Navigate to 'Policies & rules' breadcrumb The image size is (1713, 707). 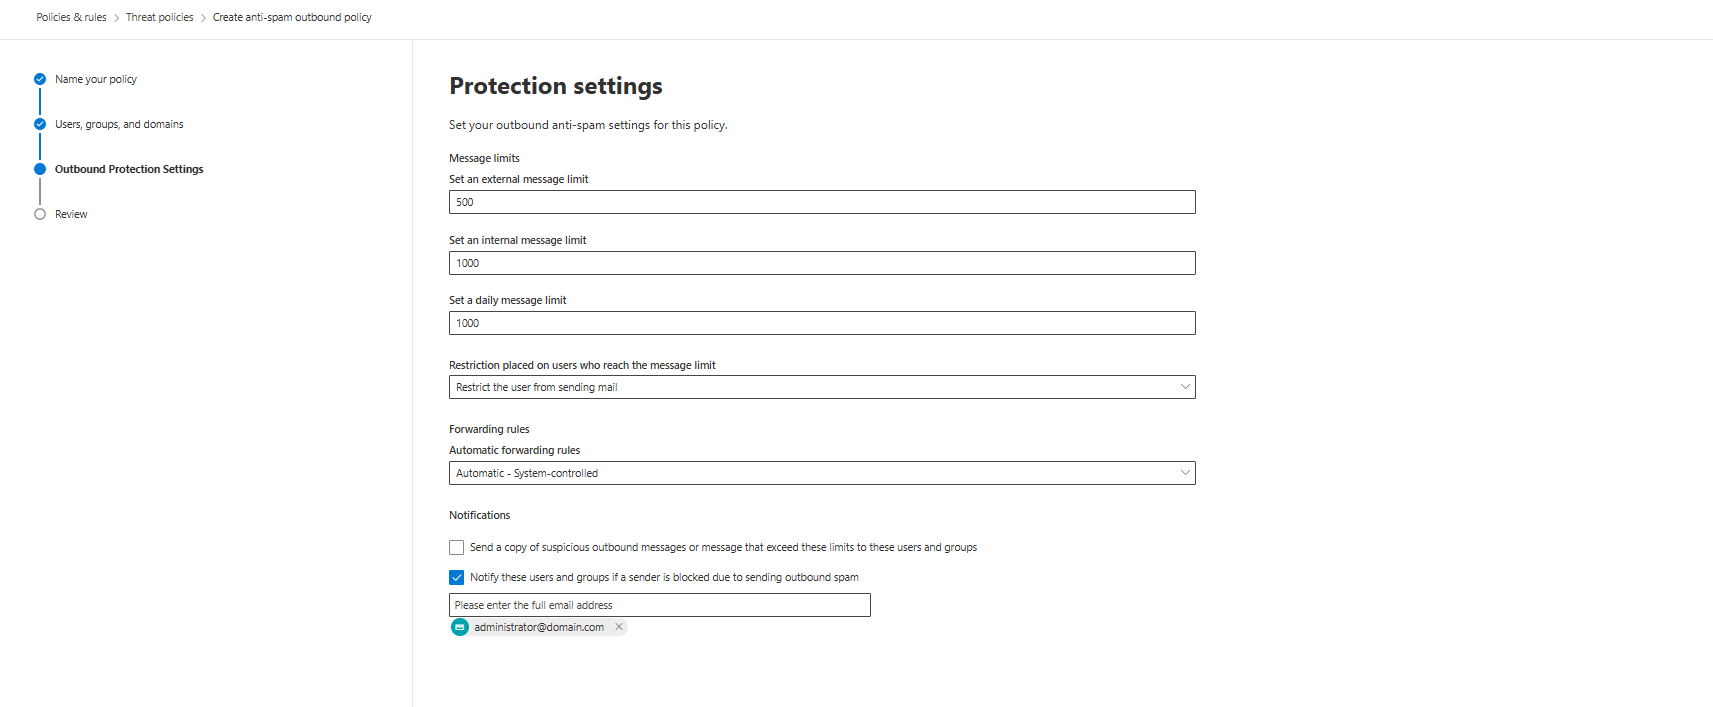[71, 17]
